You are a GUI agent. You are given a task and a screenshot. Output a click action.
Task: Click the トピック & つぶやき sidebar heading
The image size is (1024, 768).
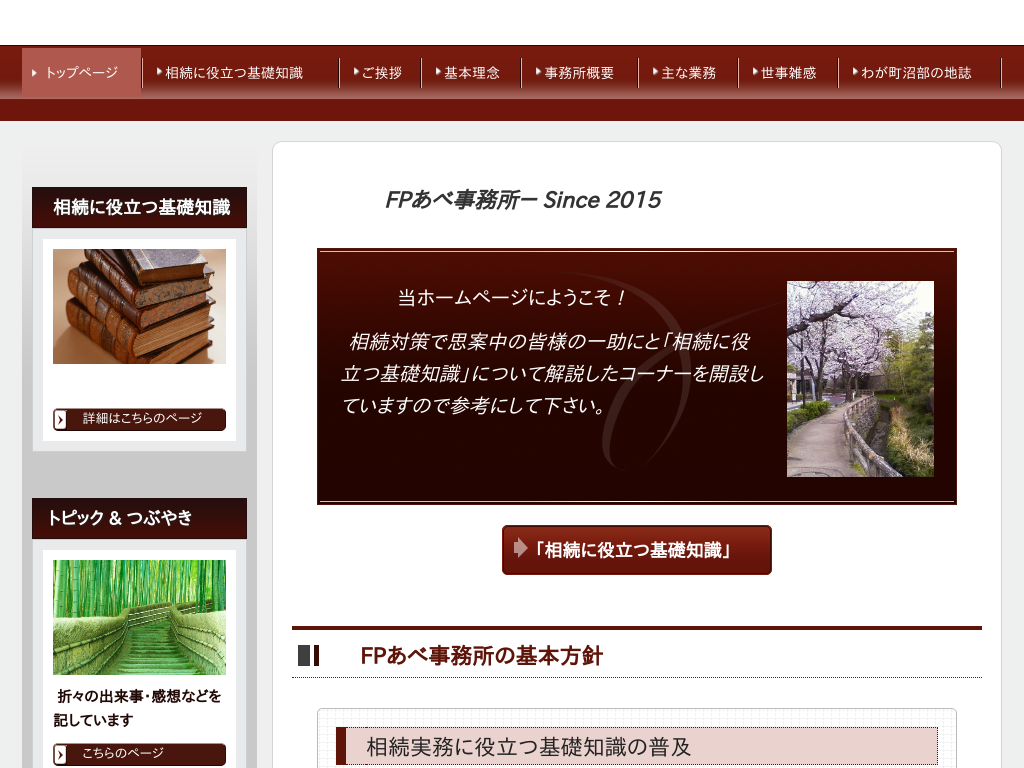[120, 518]
